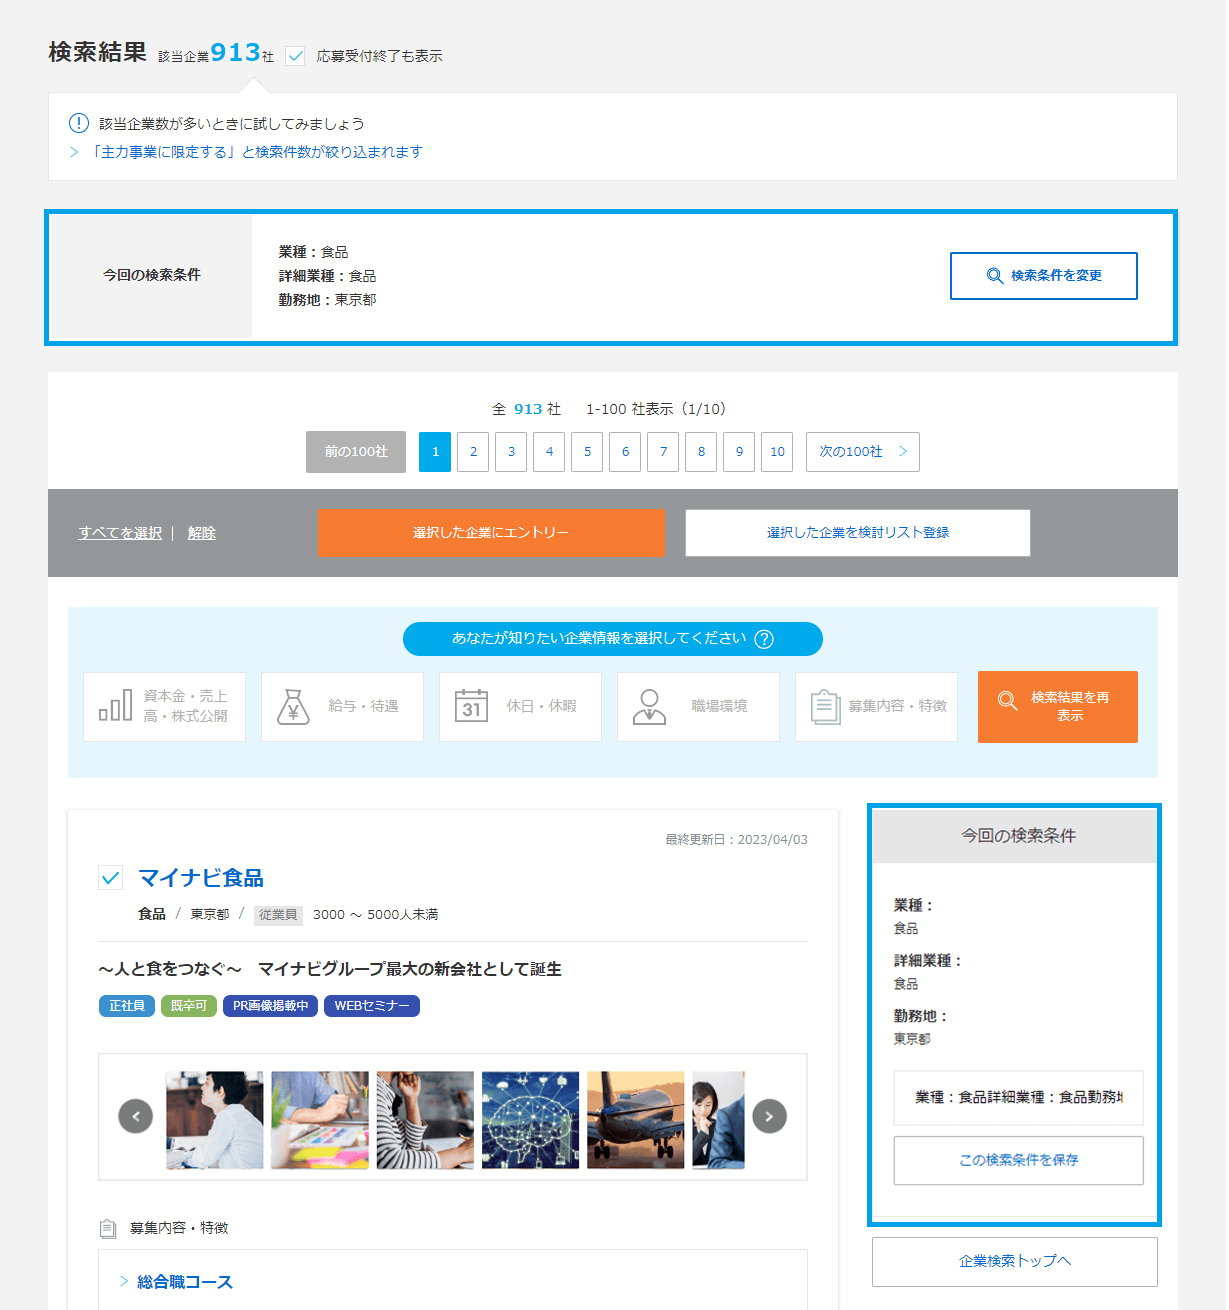
Task: Go to results page 9
Action: 739,452
